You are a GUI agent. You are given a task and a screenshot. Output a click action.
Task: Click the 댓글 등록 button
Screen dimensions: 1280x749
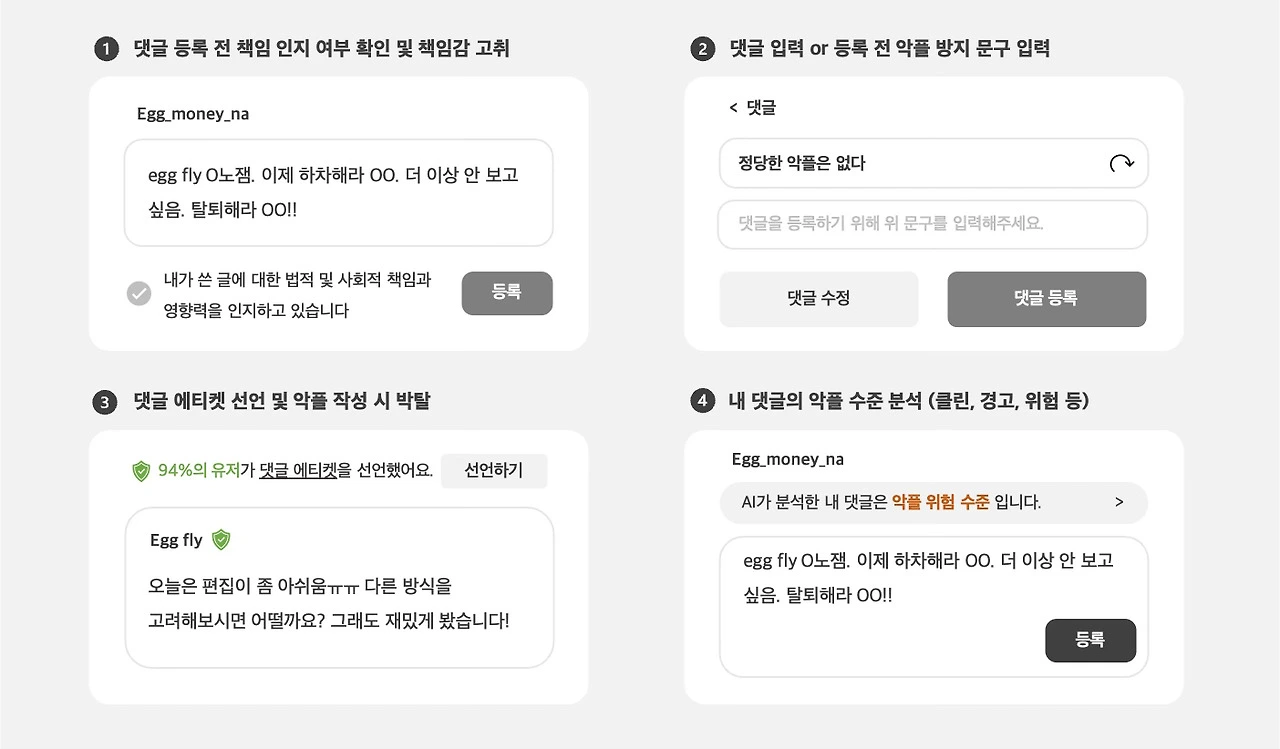pyautogui.click(x=1046, y=299)
